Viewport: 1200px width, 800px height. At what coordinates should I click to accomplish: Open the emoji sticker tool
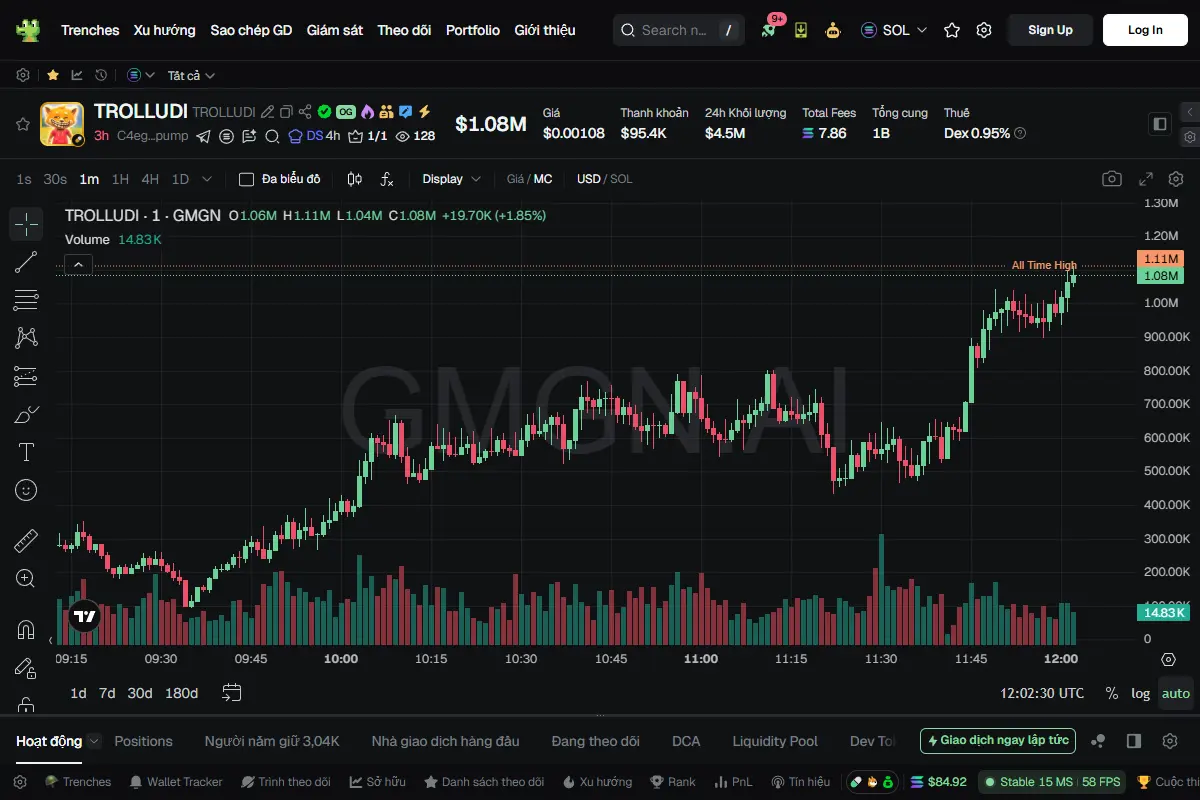pos(26,490)
